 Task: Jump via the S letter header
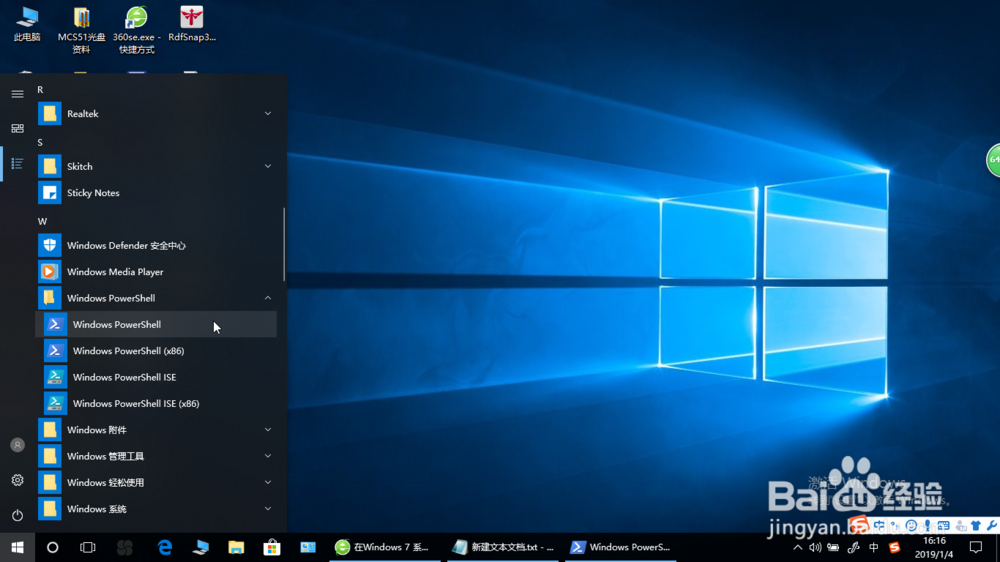point(40,142)
